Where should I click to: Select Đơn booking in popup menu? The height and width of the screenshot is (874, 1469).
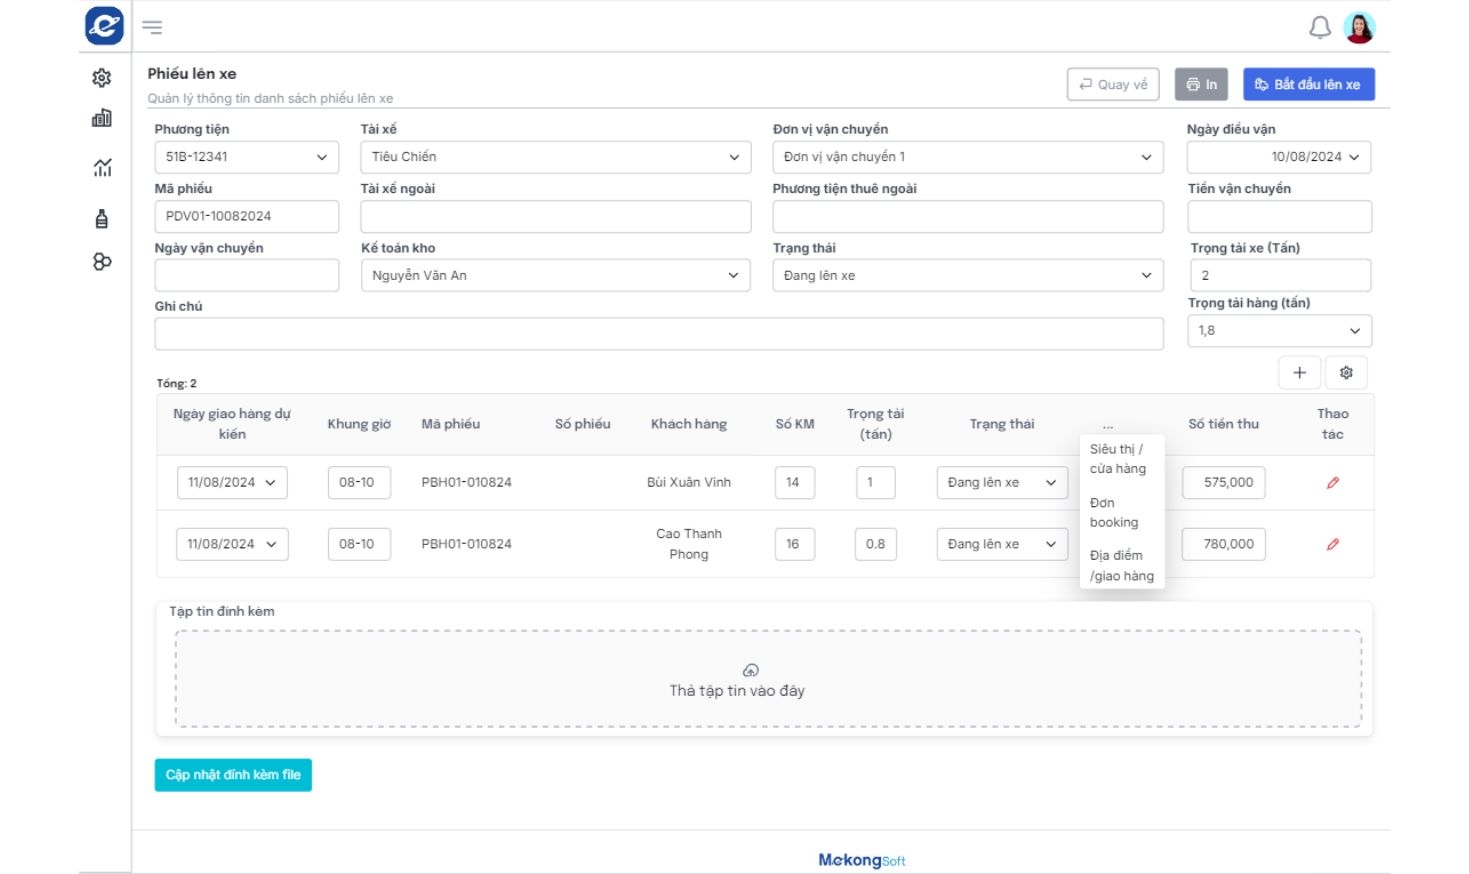click(x=1114, y=512)
